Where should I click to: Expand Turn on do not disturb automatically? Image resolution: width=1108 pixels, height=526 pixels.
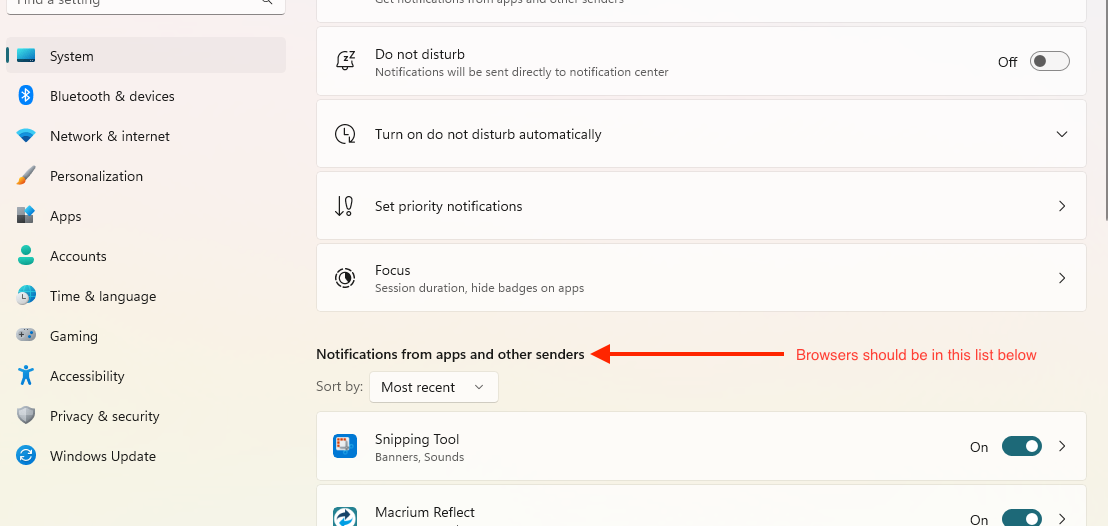click(x=1062, y=134)
